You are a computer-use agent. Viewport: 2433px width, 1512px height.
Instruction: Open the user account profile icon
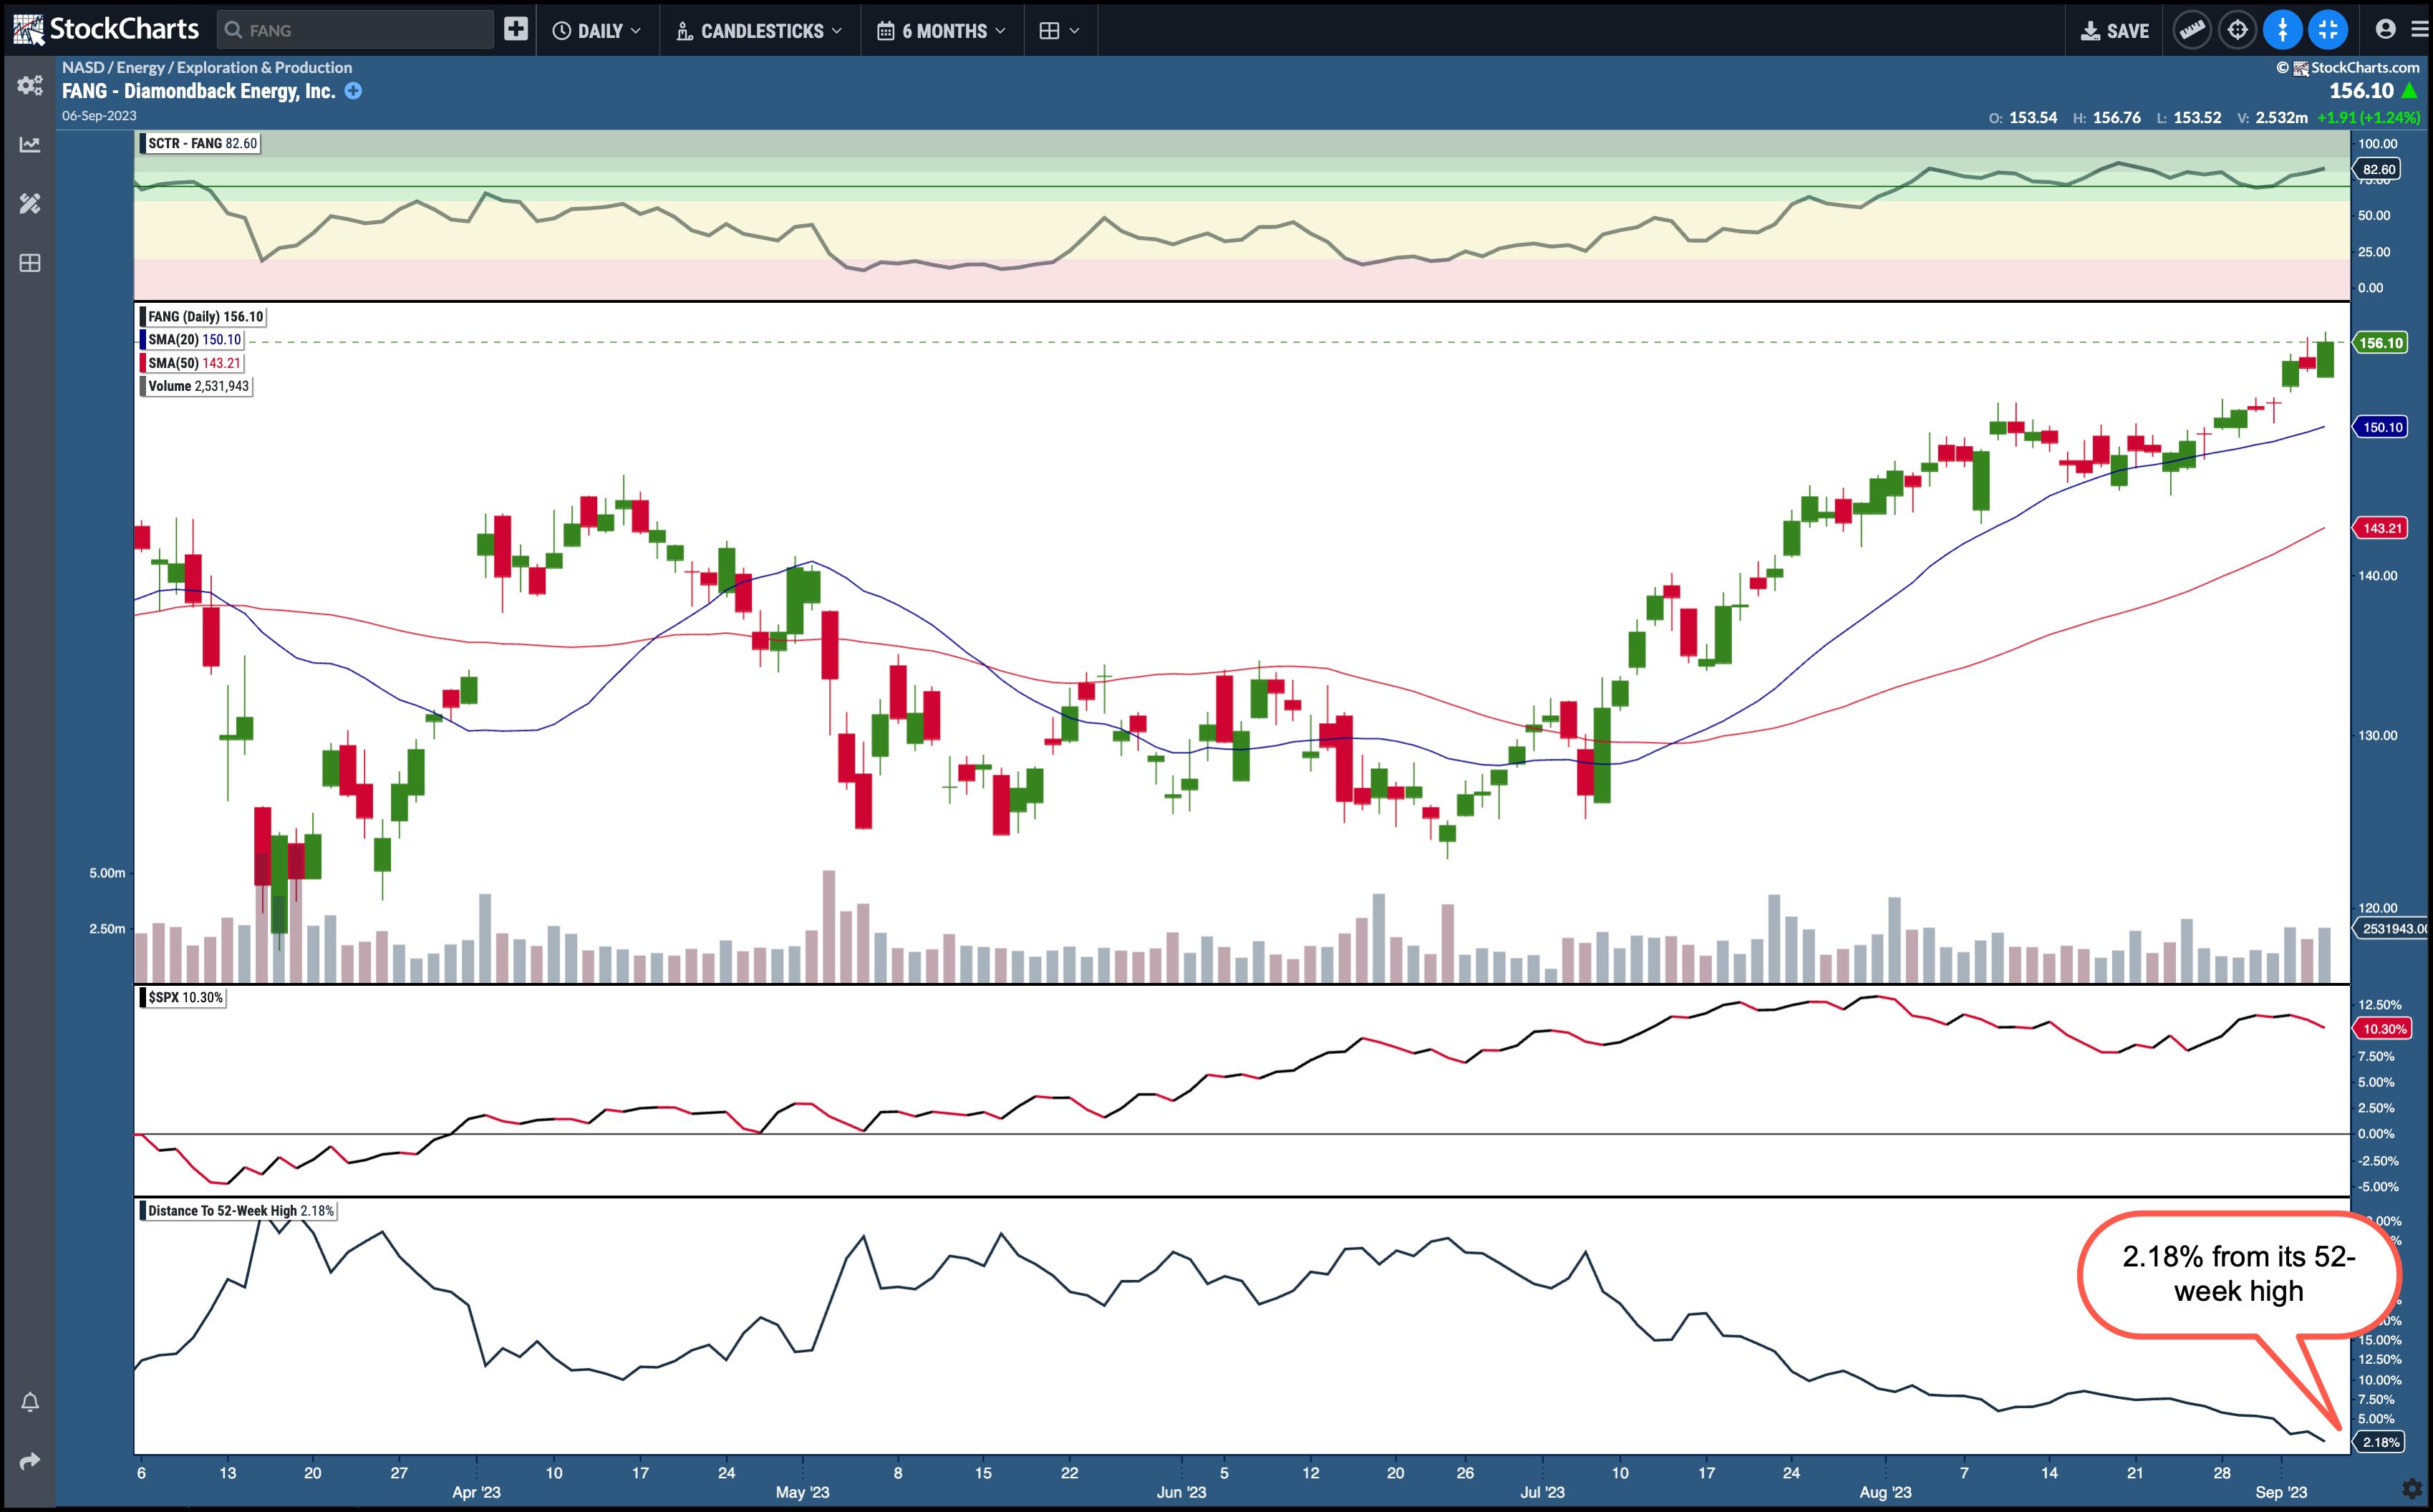[x=2385, y=30]
